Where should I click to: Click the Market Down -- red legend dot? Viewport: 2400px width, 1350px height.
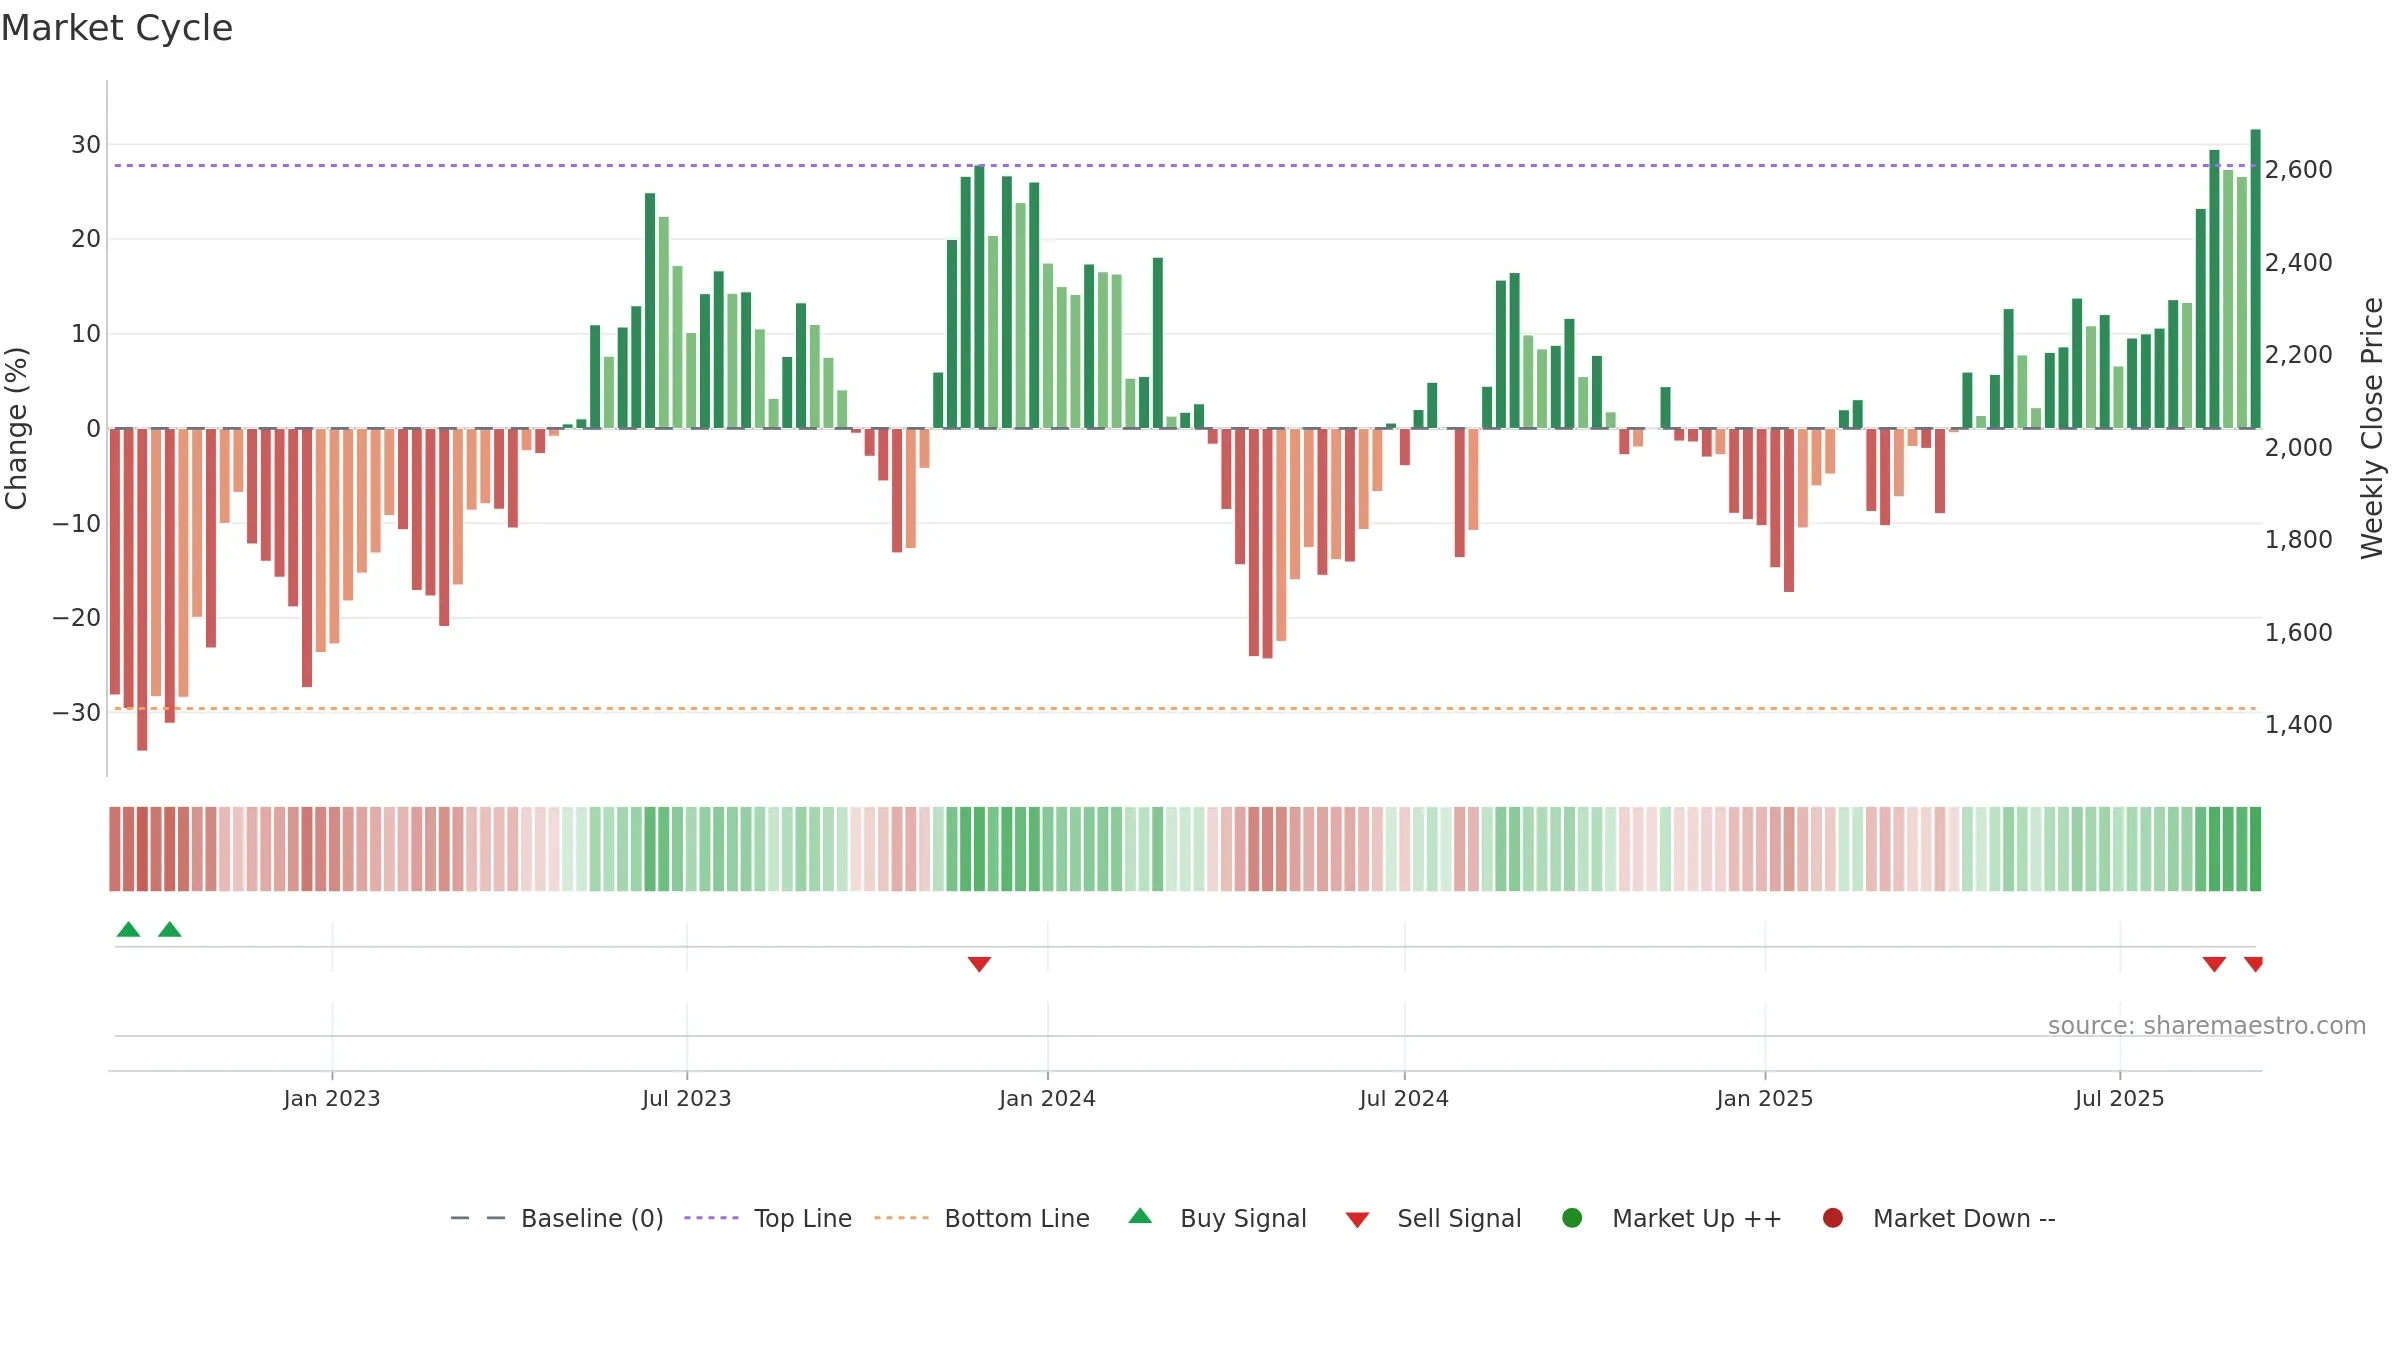click(x=1833, y=1218)
